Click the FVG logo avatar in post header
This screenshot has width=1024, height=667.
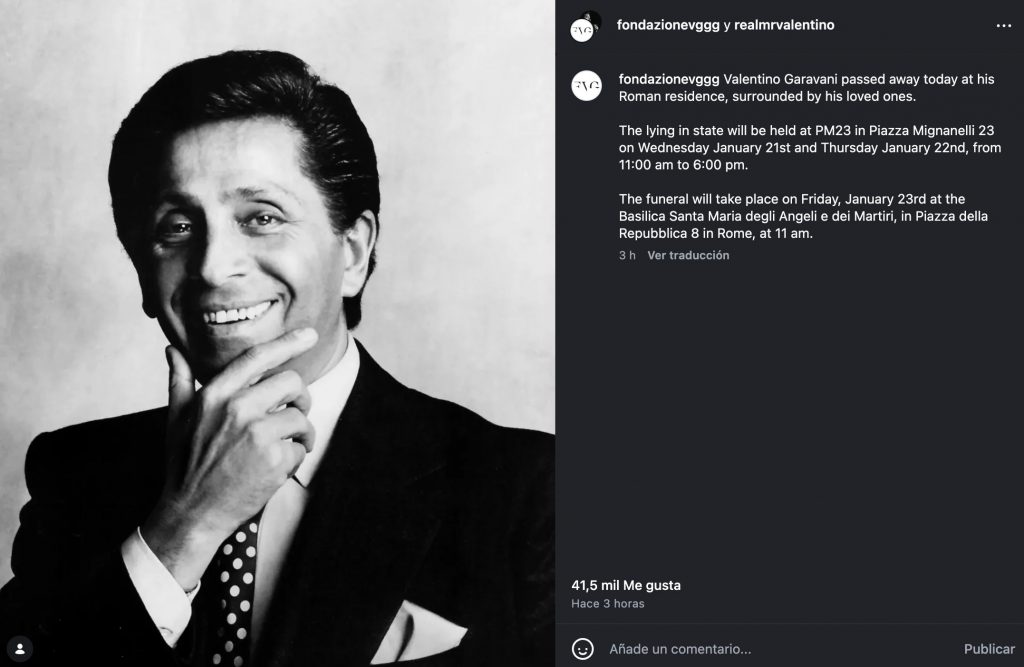click(581, 30)
